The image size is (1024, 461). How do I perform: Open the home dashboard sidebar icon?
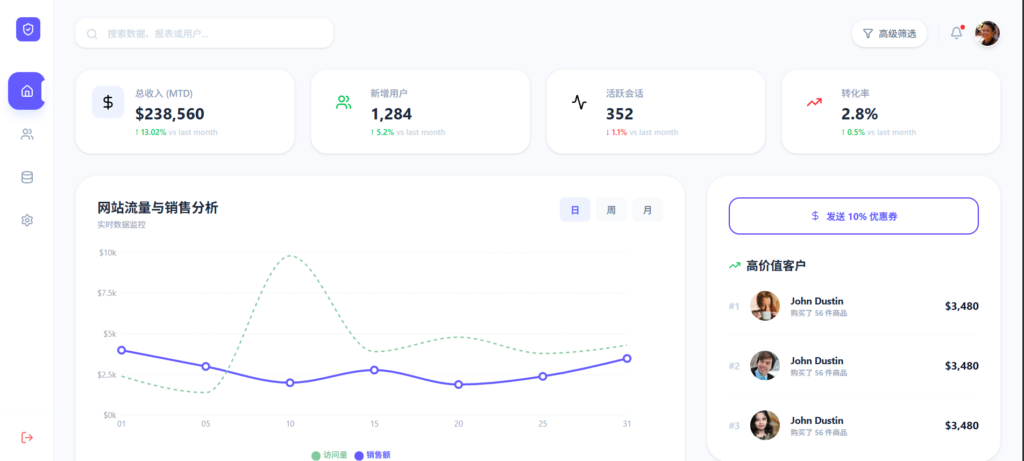pyautogui.click(x=27, y=91)
